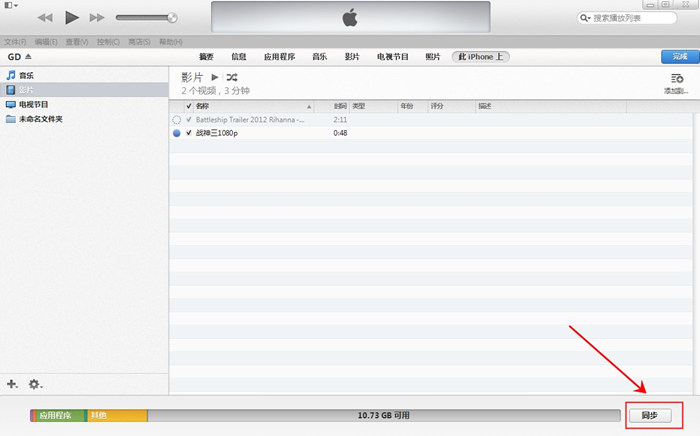Screen dimensions: 700x436
Task: Click the rewind (previous track) button
Action: point(45,18)
